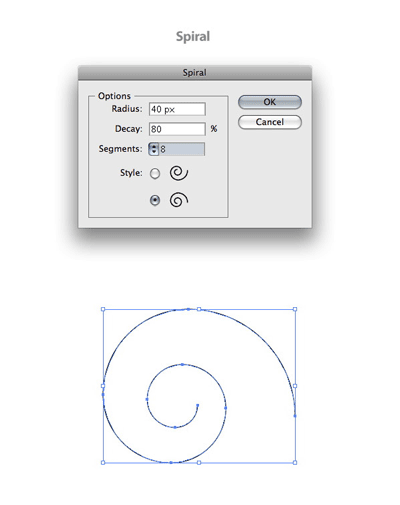Click the counterclockwise spiral style icon
This screenshot has width=400, height=505.
179,173
